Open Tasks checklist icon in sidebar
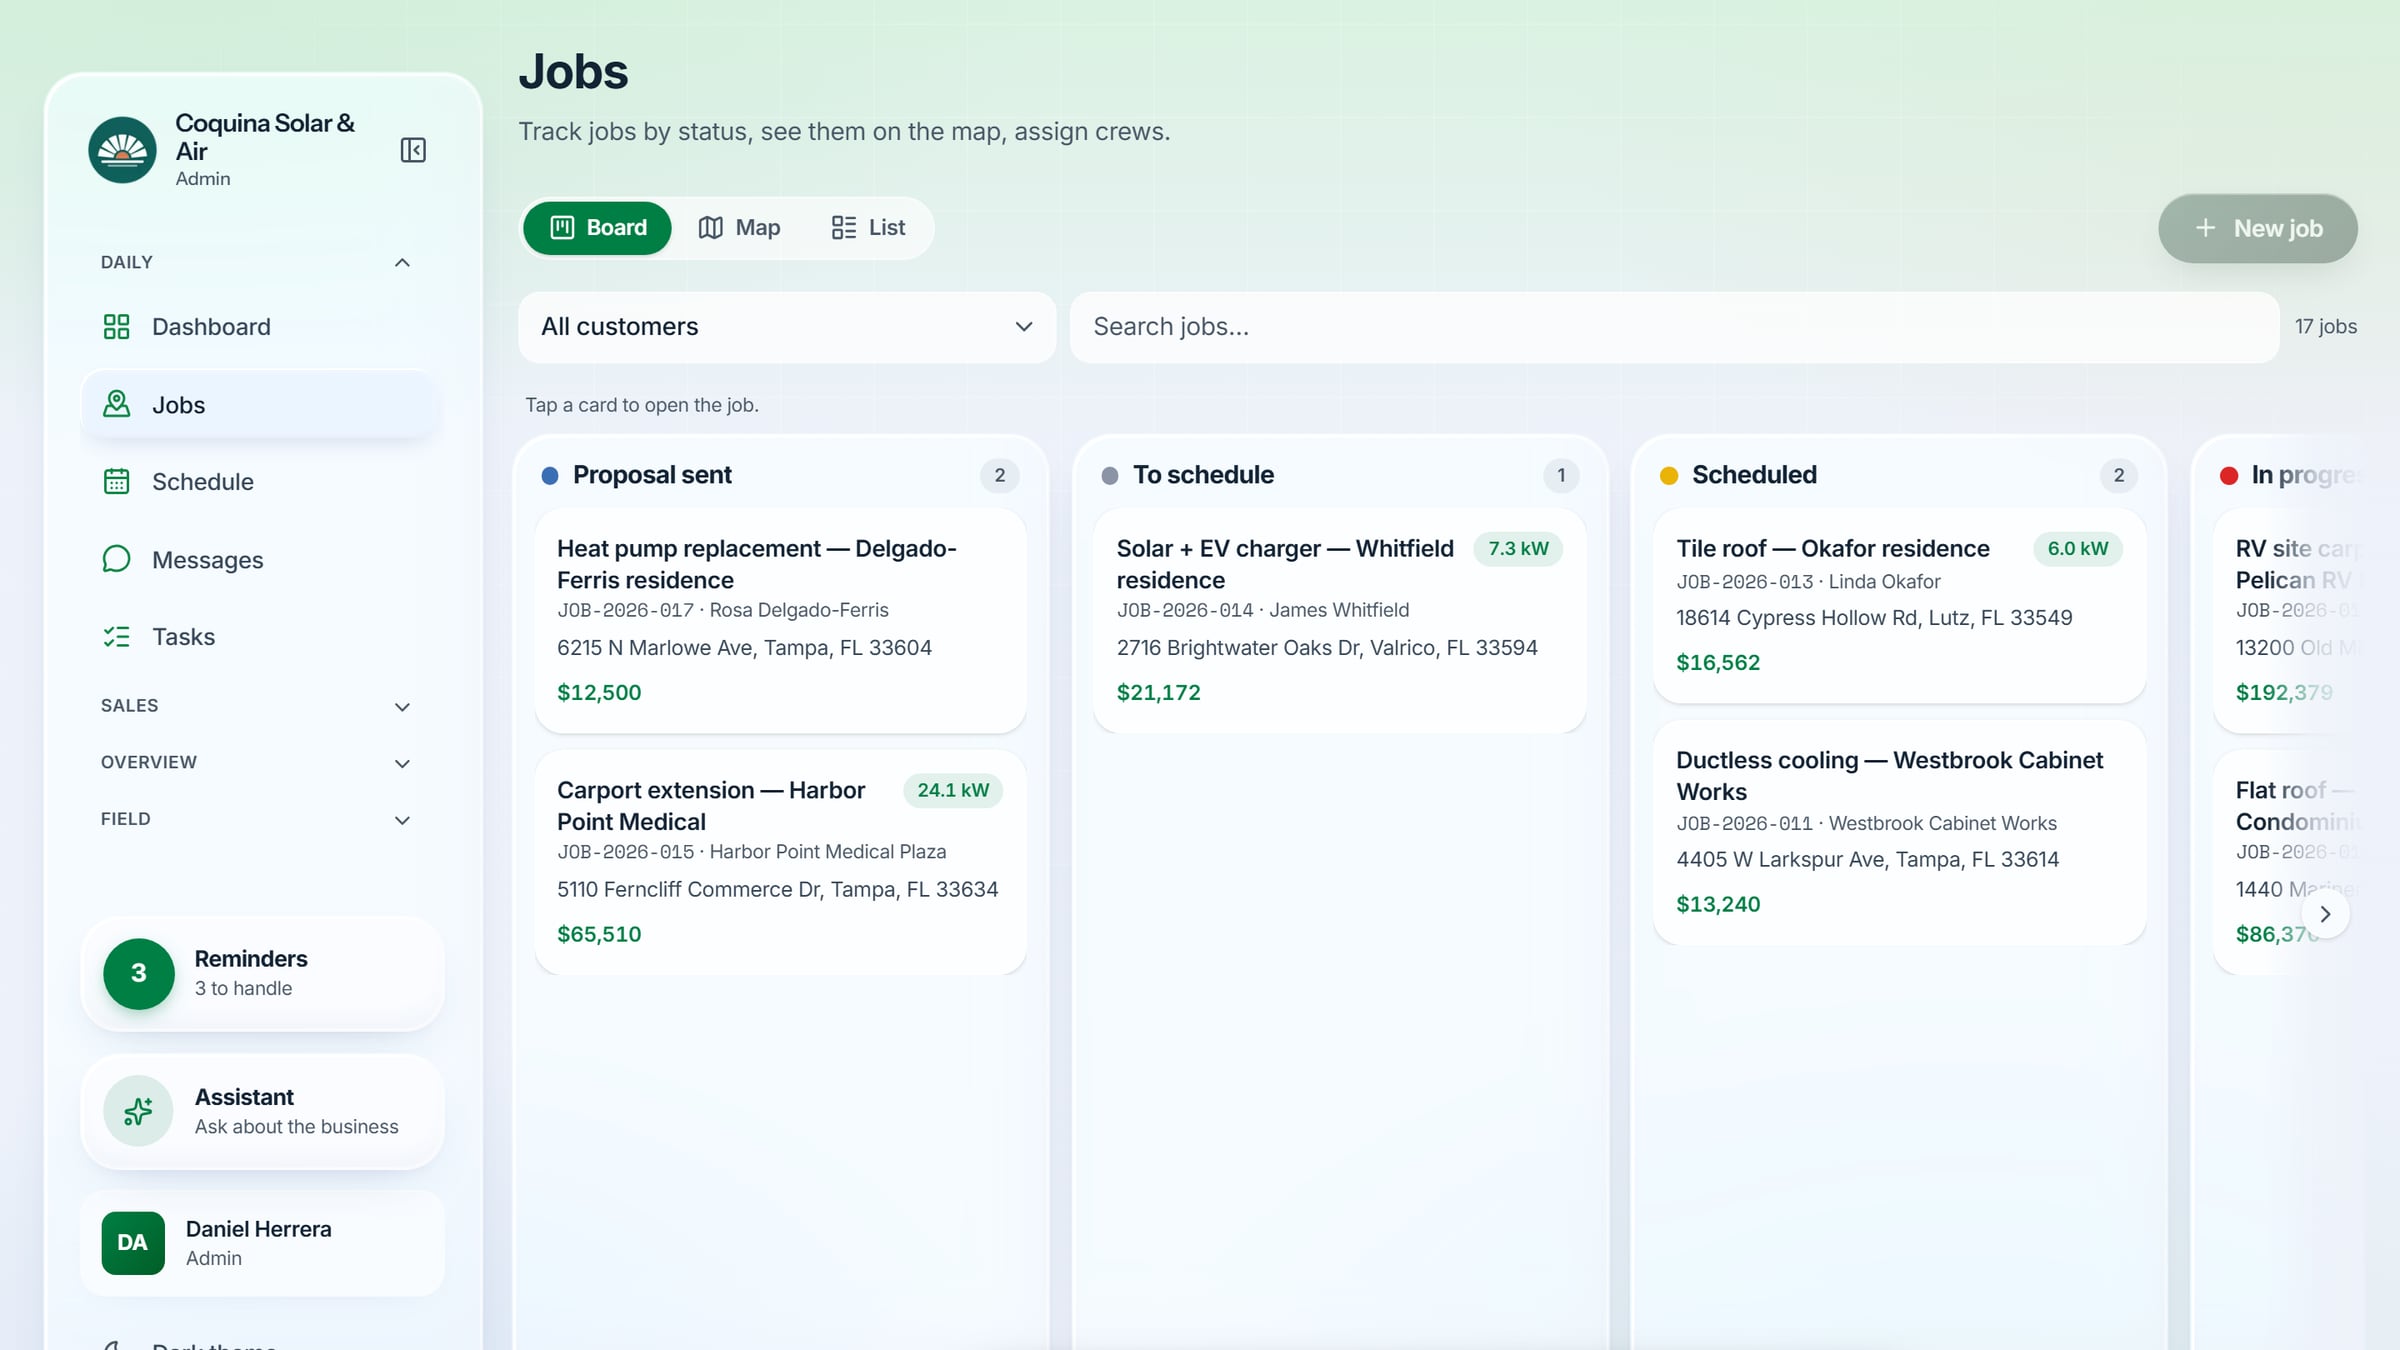The height and width of the screenshot is (1350, 2400). click(x=116, y=636)
